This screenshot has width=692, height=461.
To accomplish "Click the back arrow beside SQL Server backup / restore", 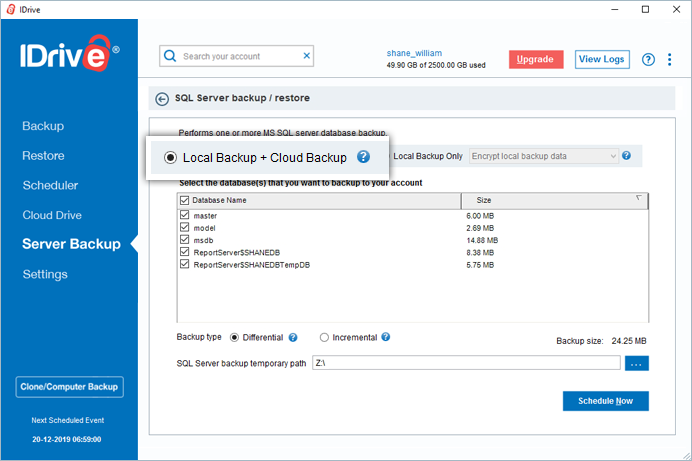I will click(162, 99).
